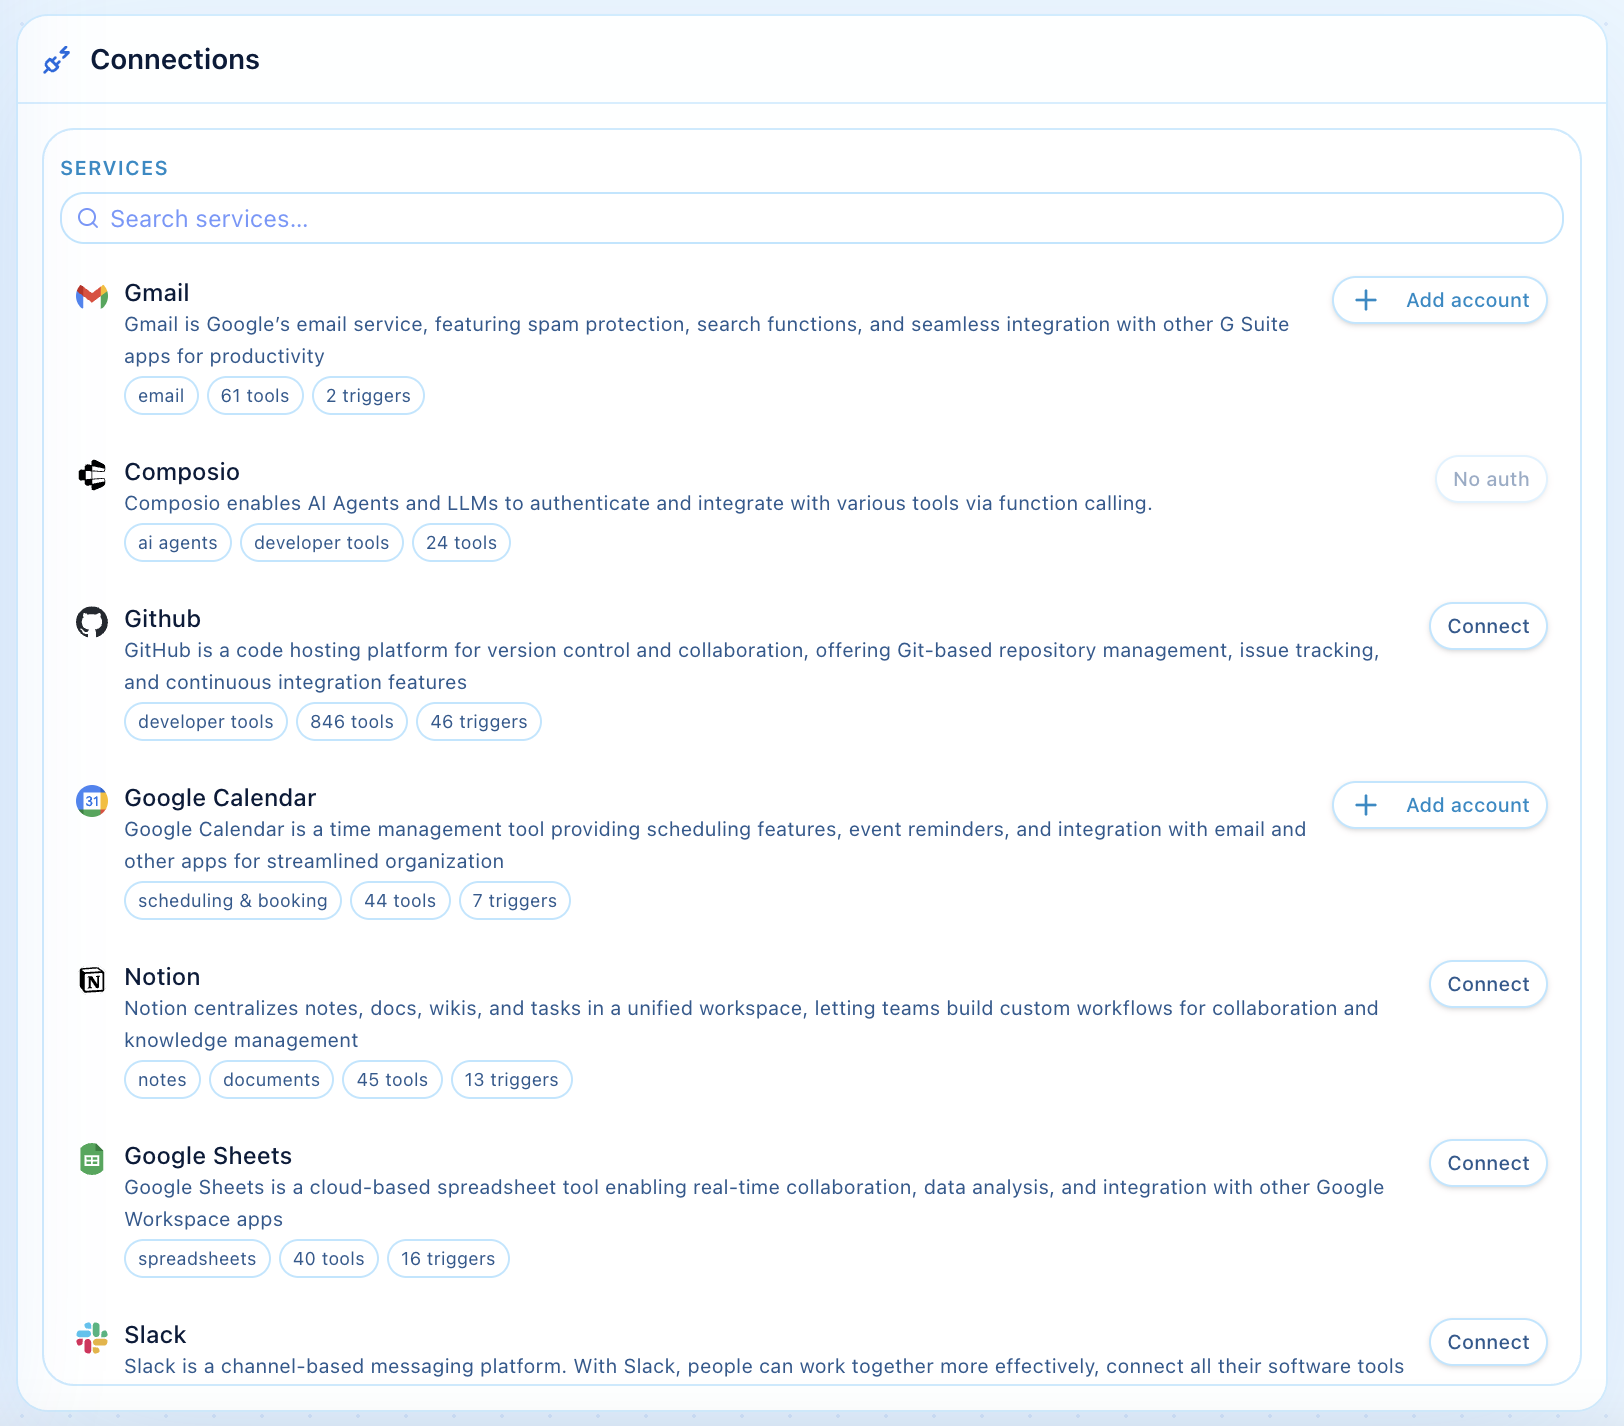Open the Google Sheets service title
Viewport: 1624px width, 1426px height.
208,1156
